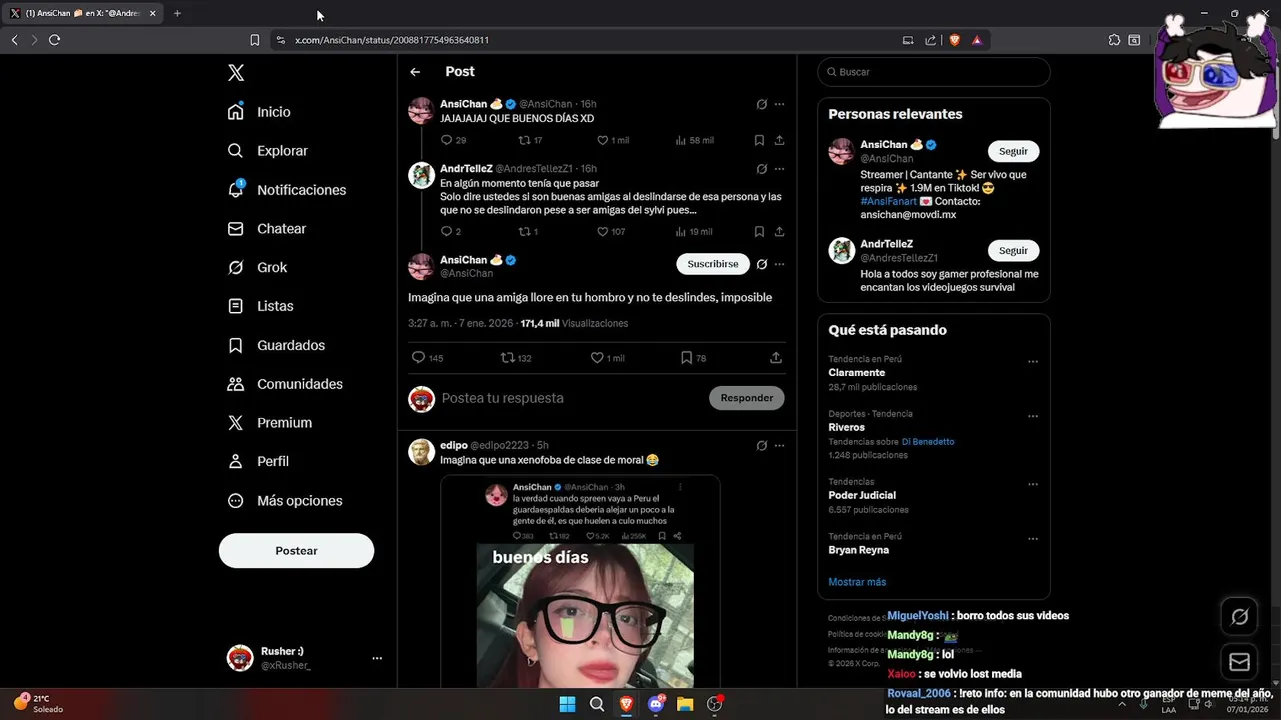This screenshot has width=1281, height=720.
Task: Click the Suscribirse button
Action: (x=713, y=264)
